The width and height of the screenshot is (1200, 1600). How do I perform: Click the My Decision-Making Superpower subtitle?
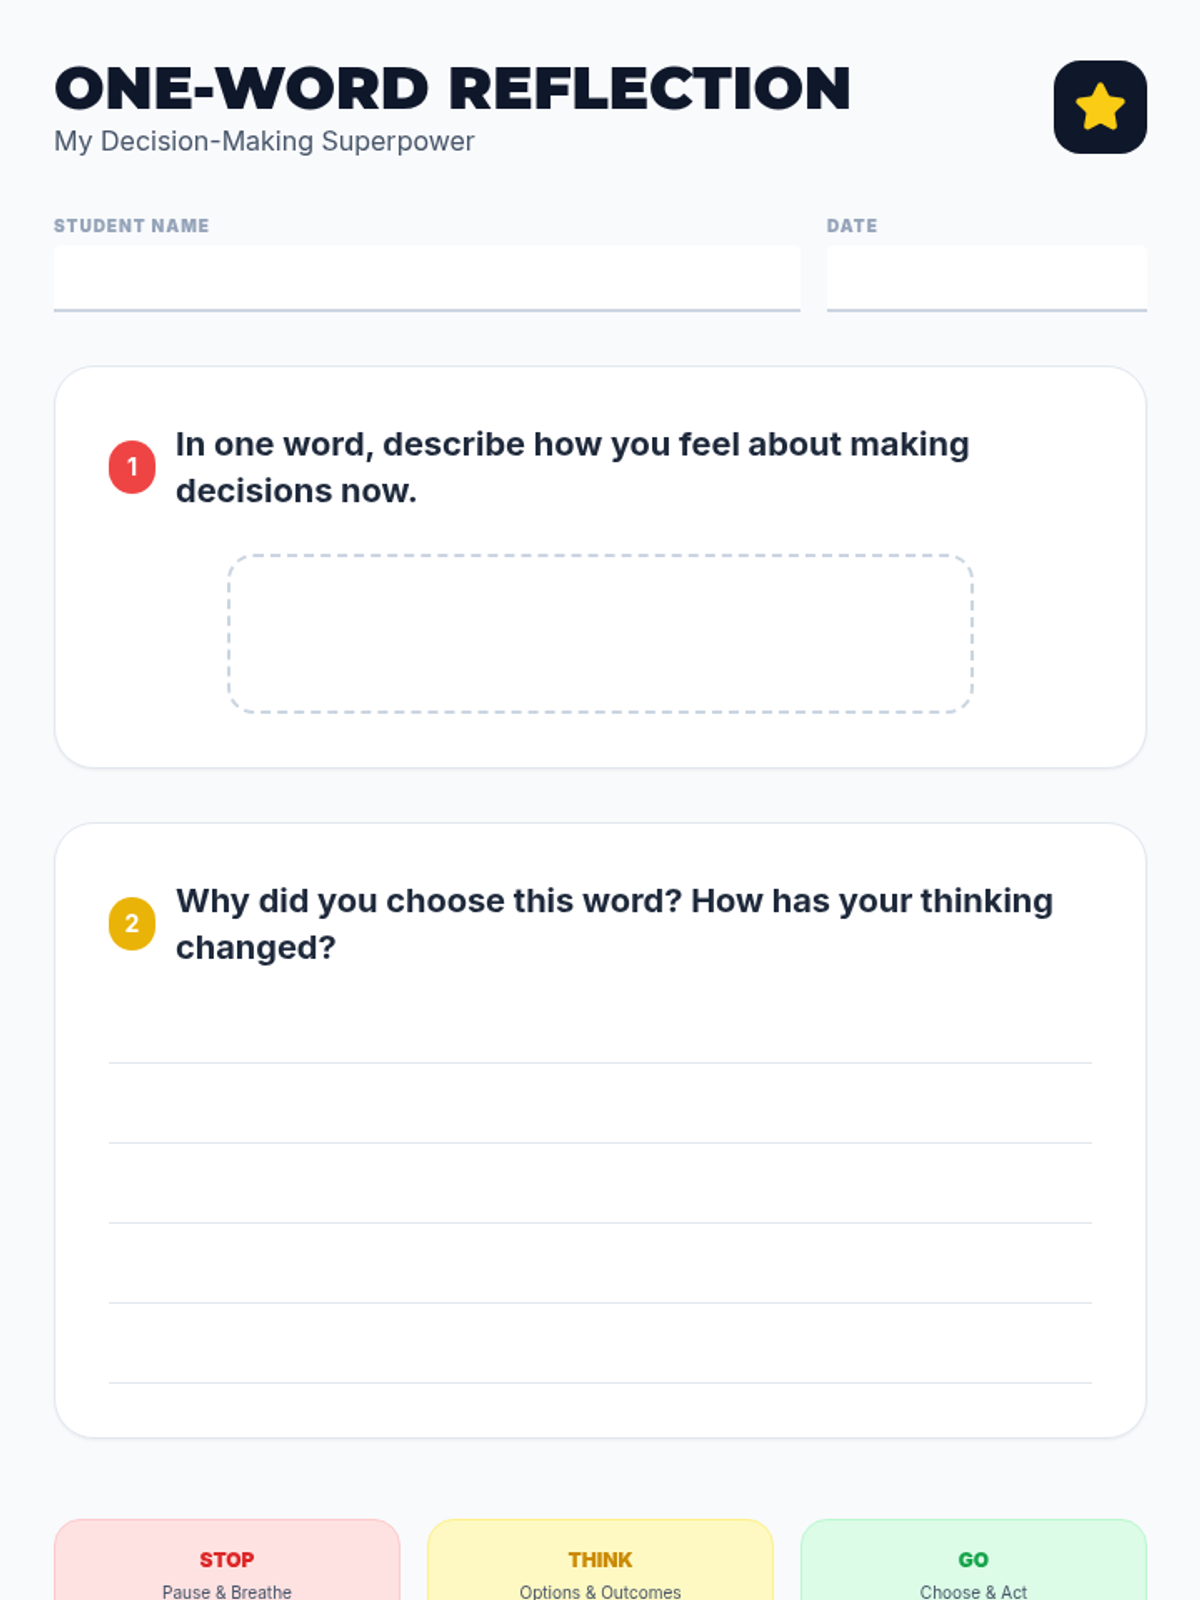coord(264,141)
